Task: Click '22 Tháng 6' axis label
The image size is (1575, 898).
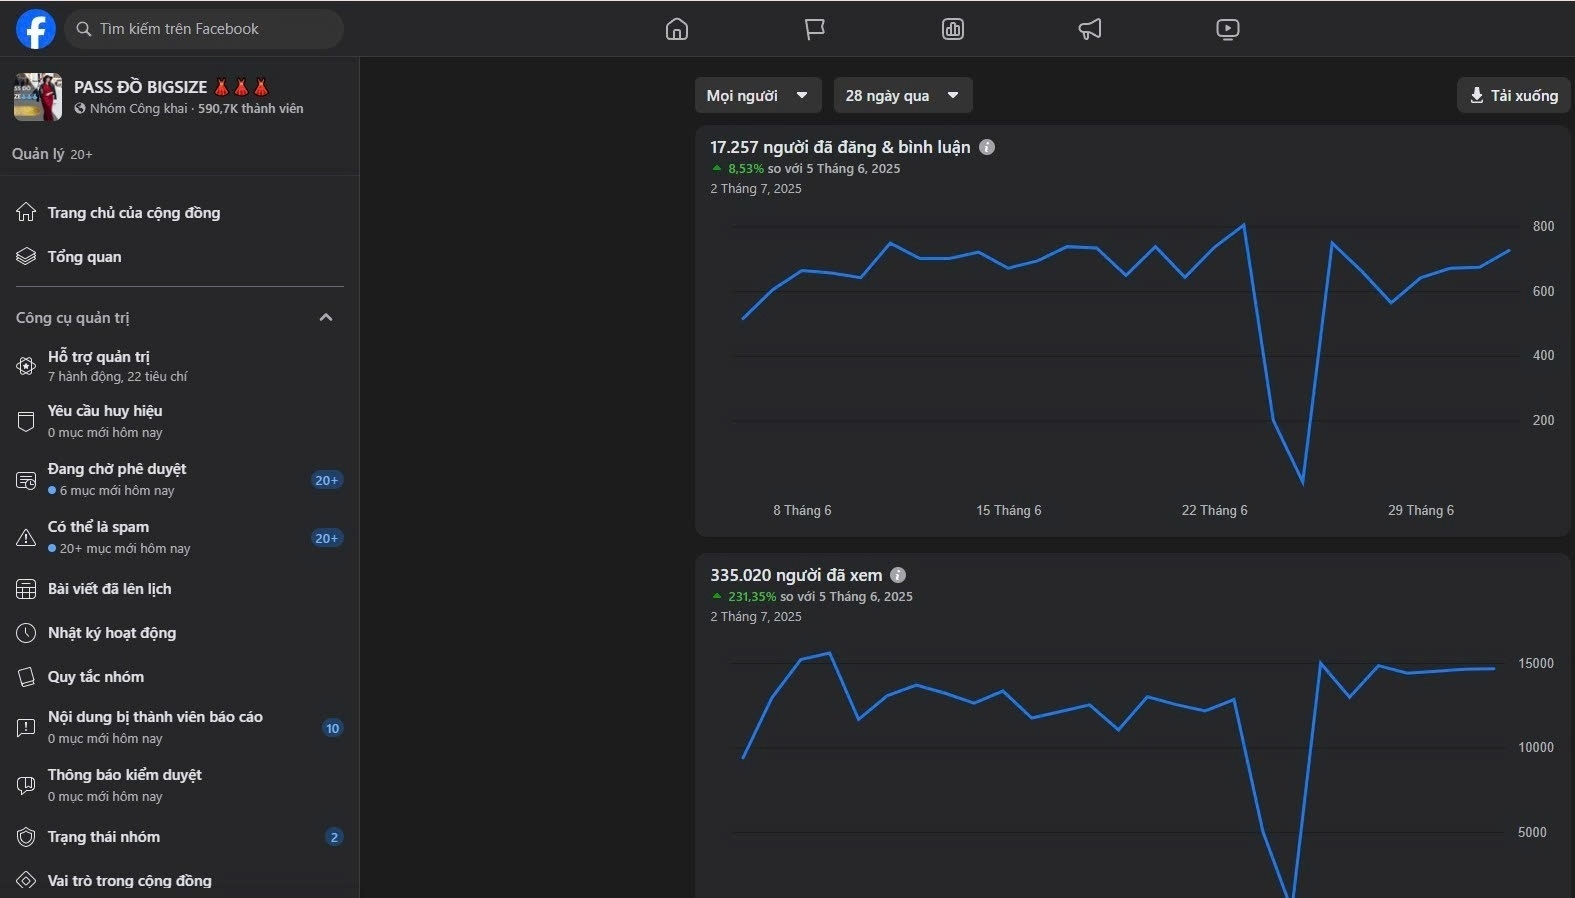Action: click(1215, 510)
